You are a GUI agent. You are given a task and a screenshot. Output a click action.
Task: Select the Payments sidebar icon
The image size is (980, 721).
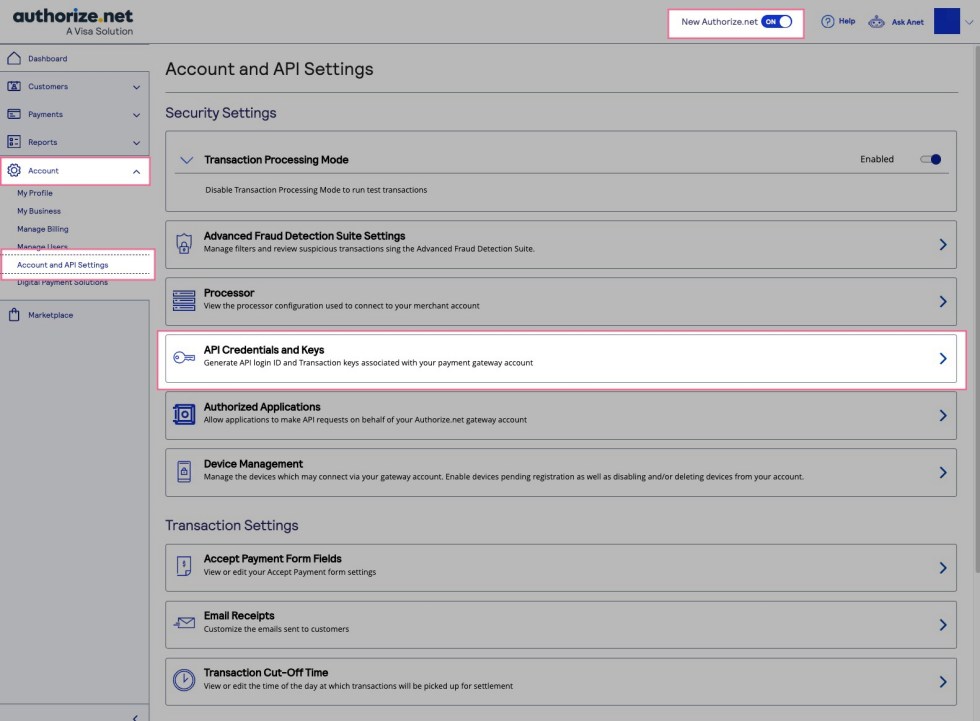[13, 114]
